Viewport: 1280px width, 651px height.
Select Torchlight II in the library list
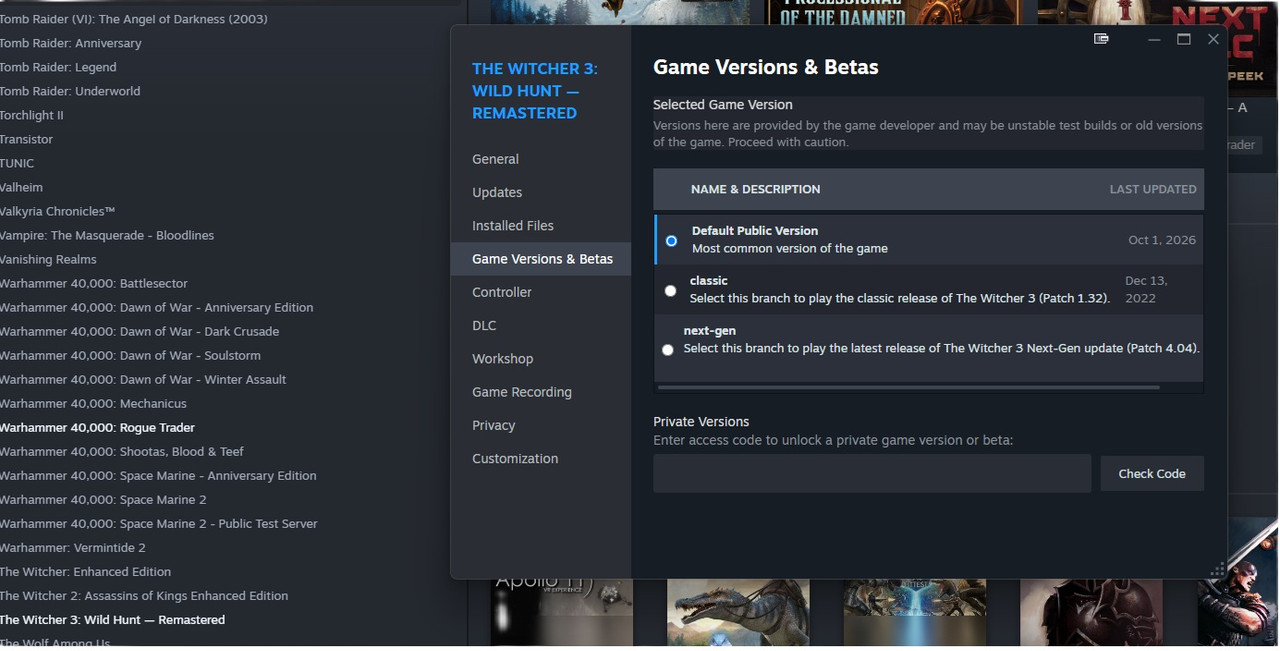click(32, 115)
